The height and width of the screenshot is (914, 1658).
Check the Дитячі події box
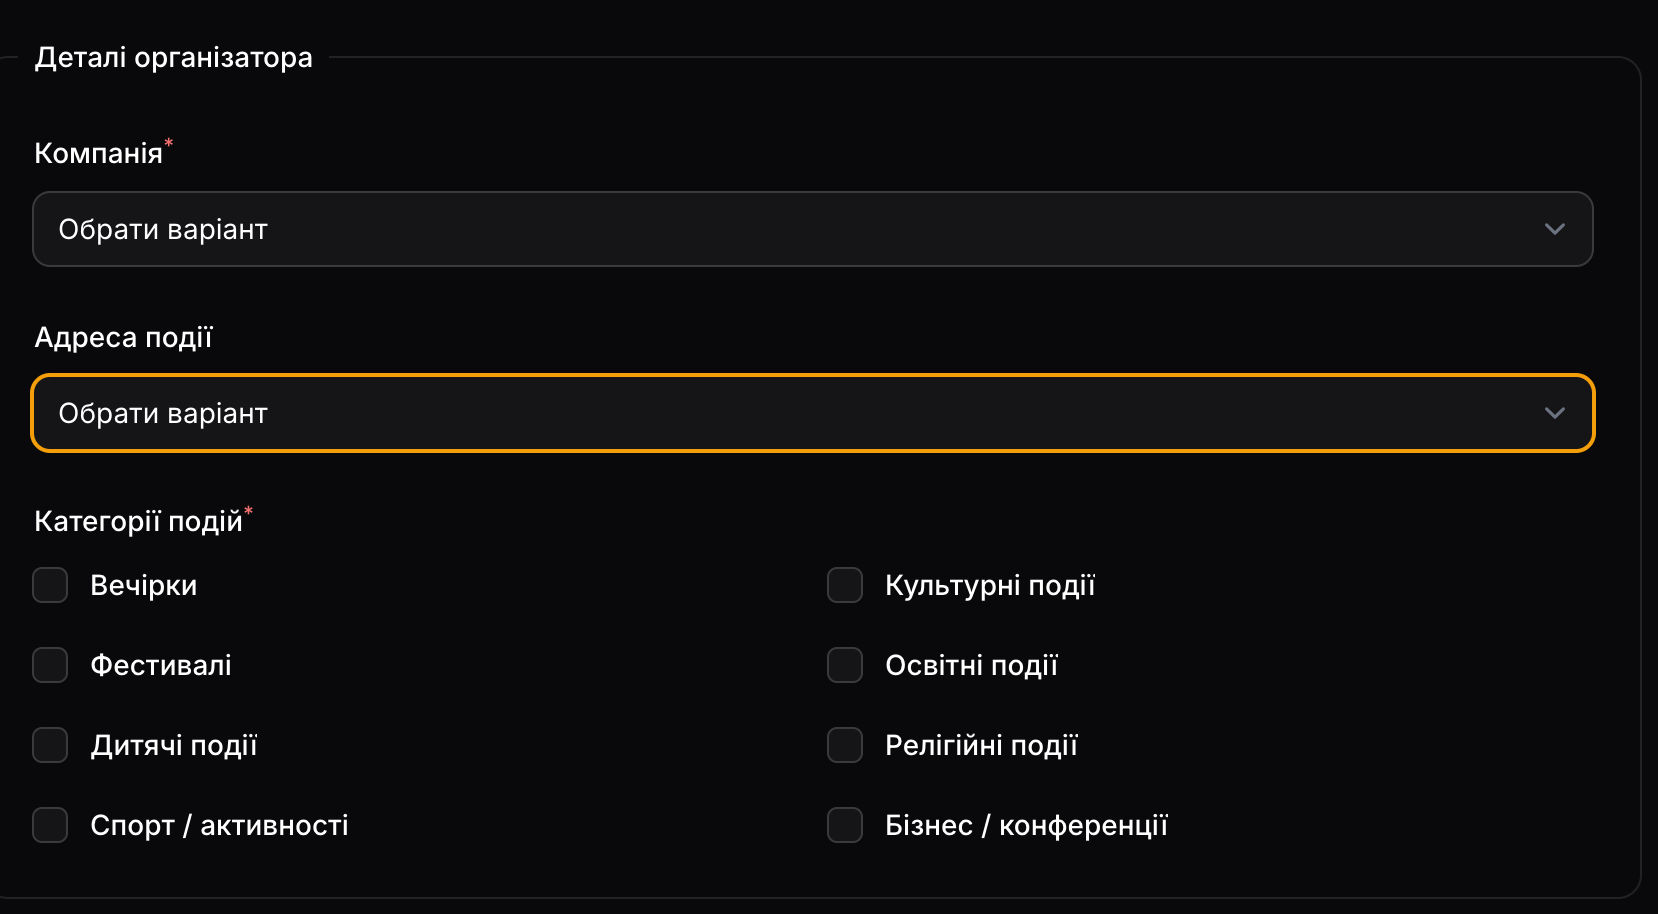point(50,745)
